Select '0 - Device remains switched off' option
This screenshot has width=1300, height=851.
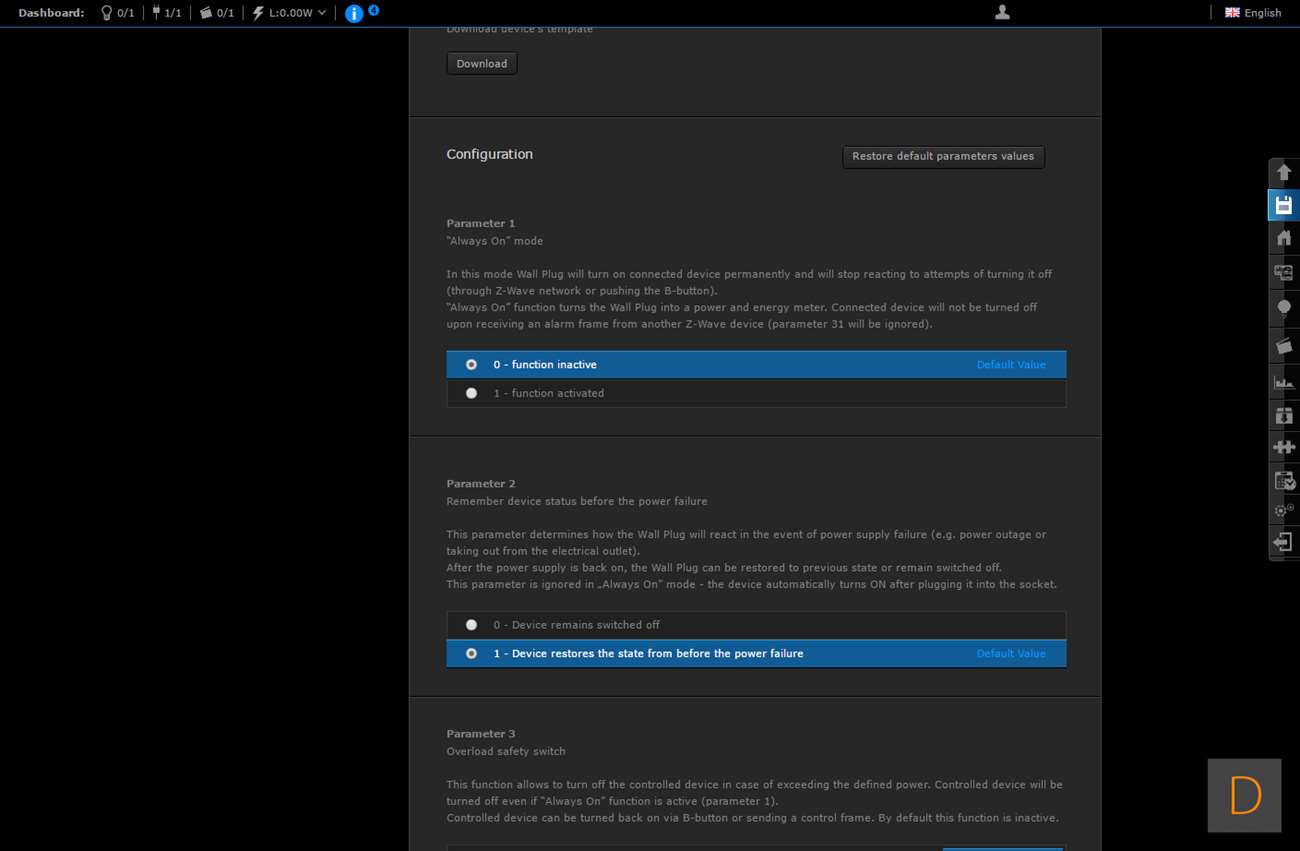(471, 625)
